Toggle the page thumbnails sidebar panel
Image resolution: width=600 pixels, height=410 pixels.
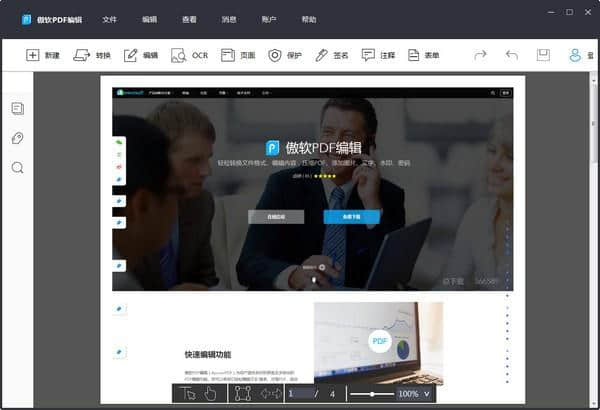pyautogui.click(x=18, y=108)
